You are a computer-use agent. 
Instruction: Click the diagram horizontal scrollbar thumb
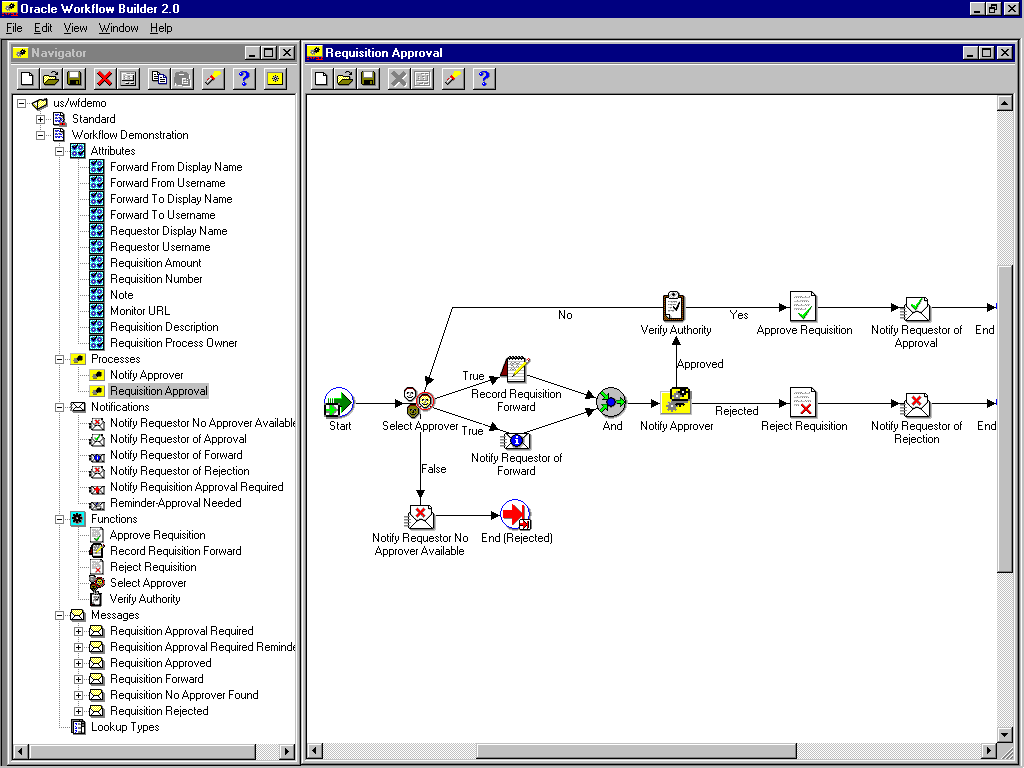pyautogui.click(x=636, y=751)
